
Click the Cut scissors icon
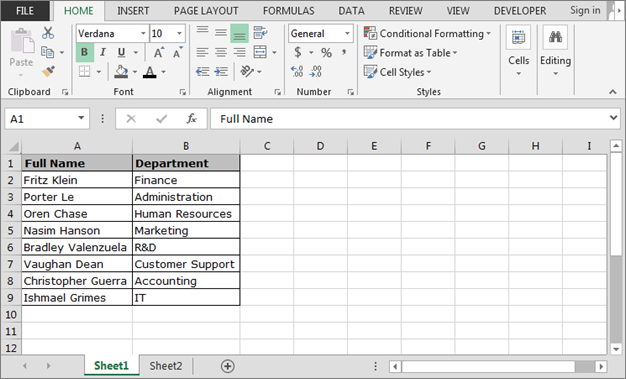48,33
